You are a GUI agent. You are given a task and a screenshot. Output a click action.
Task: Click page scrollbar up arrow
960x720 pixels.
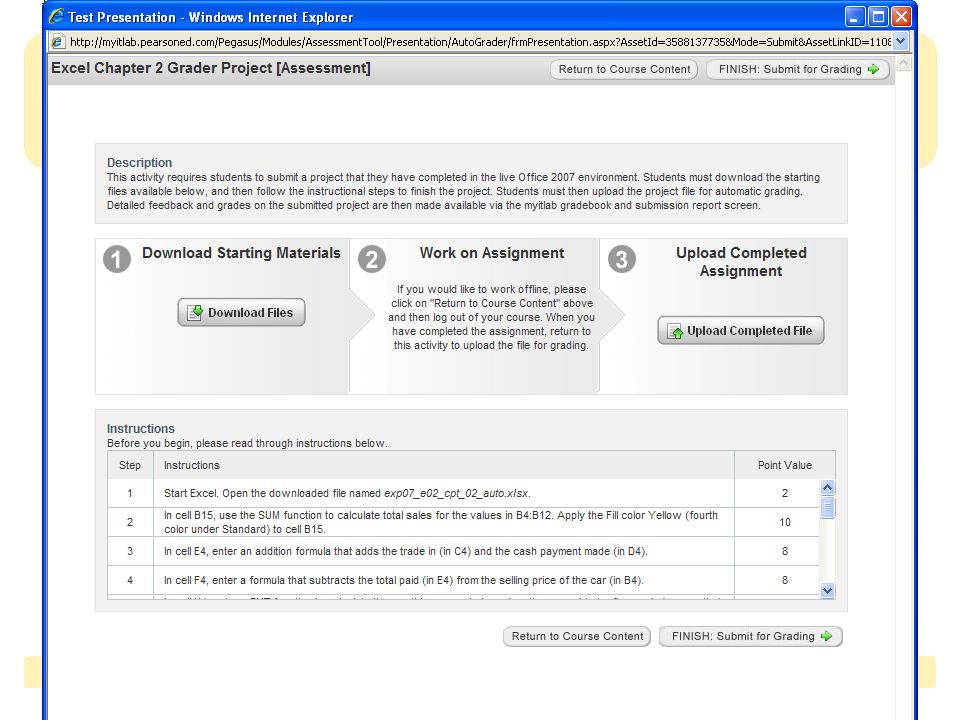pyautogui.click(x=903, y=62)
